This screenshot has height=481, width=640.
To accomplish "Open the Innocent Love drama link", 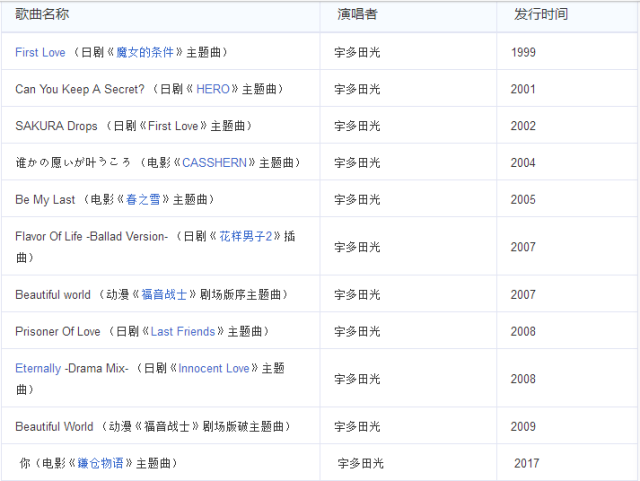I will [x=213, y=368].
